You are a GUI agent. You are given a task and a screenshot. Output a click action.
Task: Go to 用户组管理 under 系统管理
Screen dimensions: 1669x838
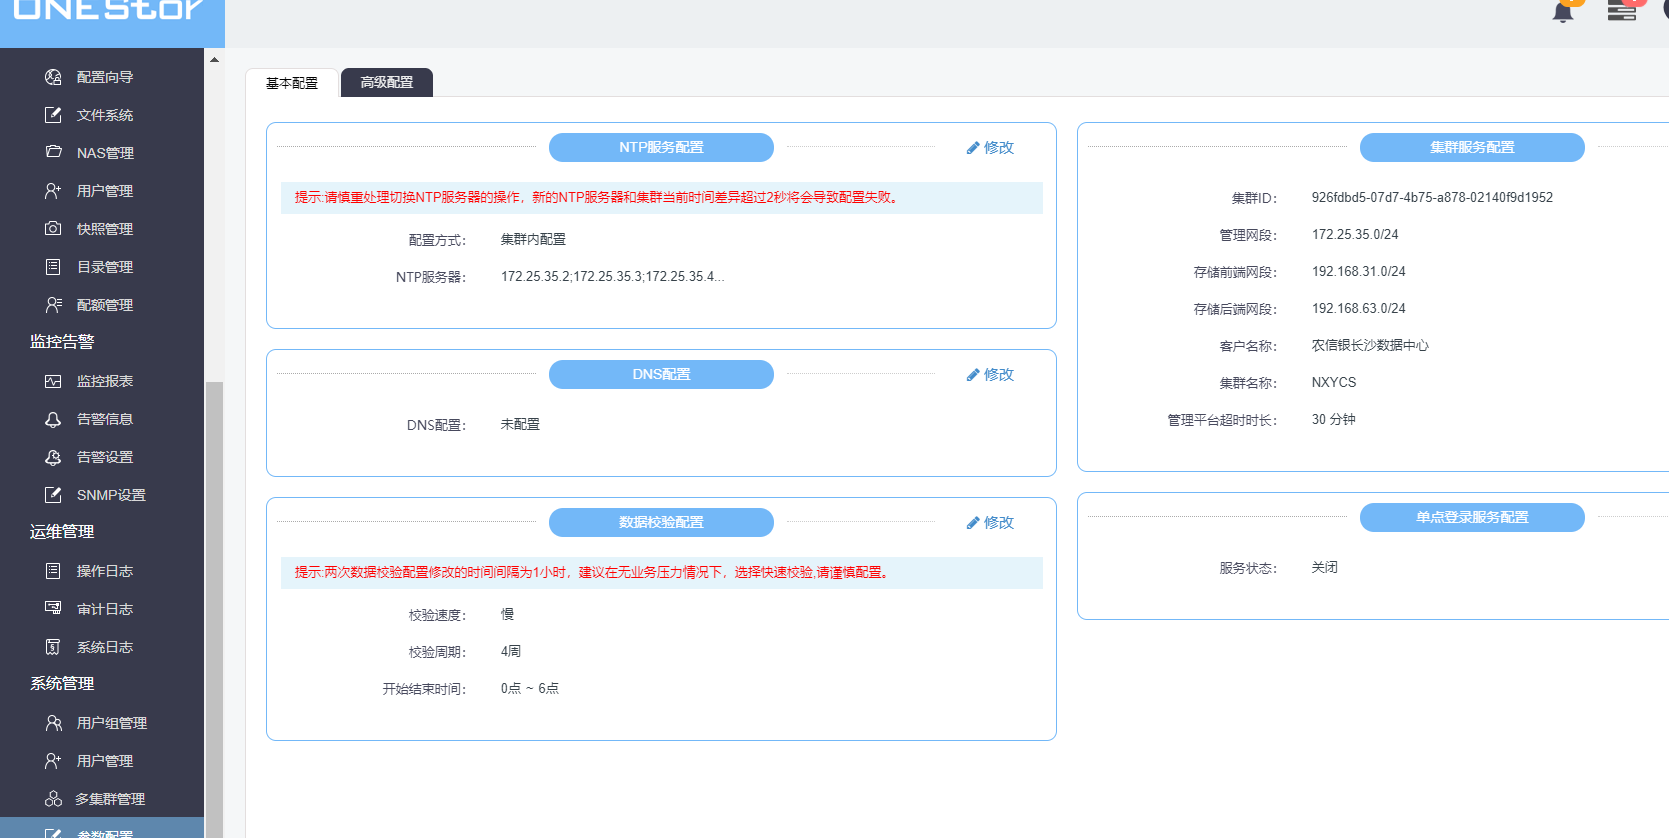pyautogui.click(x=111, y=723)
